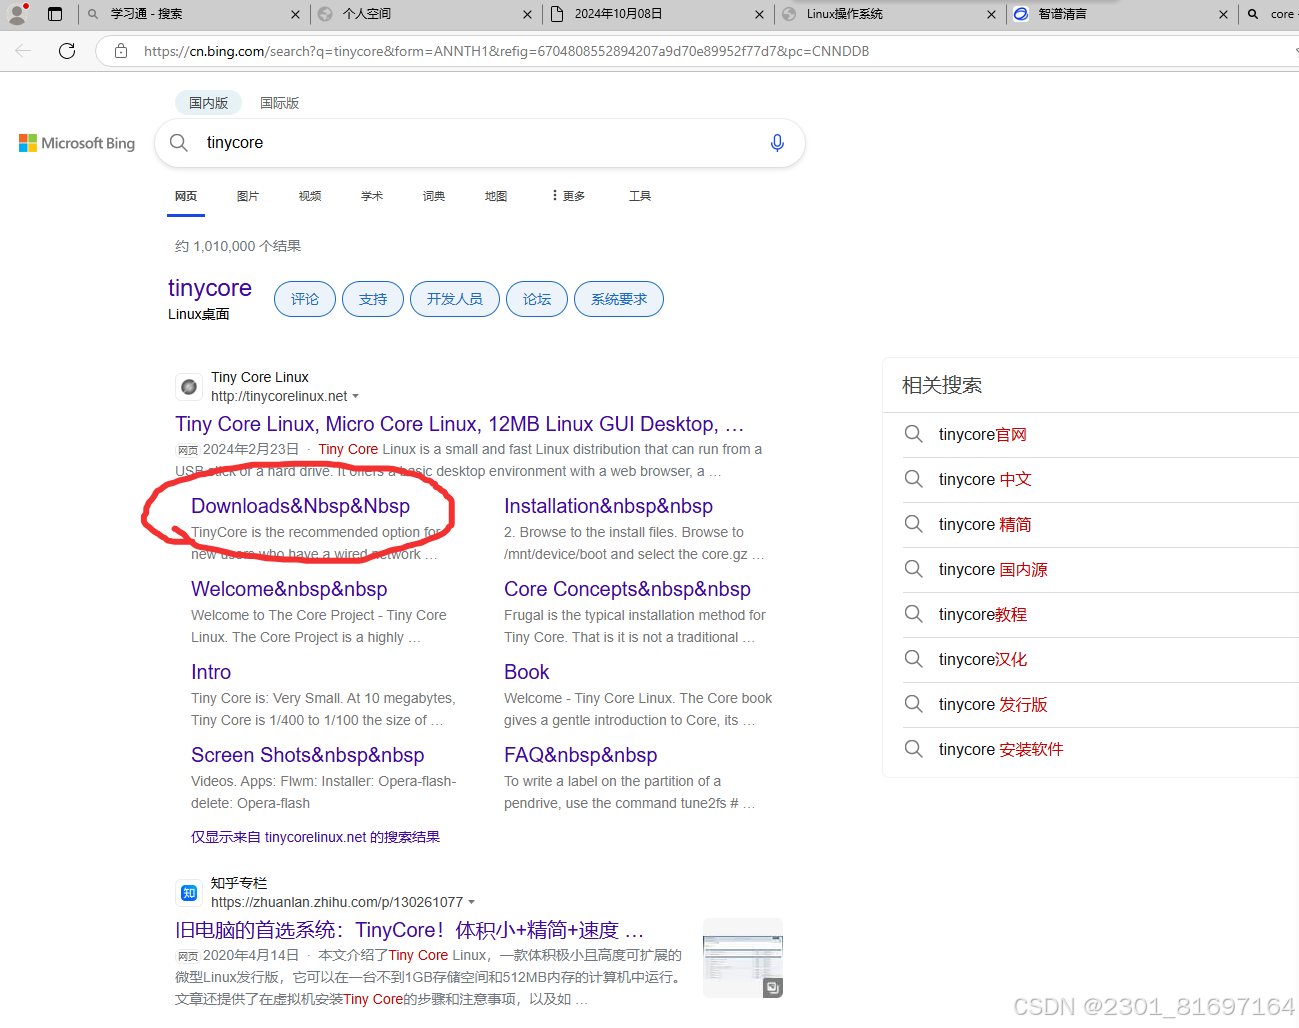
Task: Open the Book sublink
Action: (x=527, y=672)
